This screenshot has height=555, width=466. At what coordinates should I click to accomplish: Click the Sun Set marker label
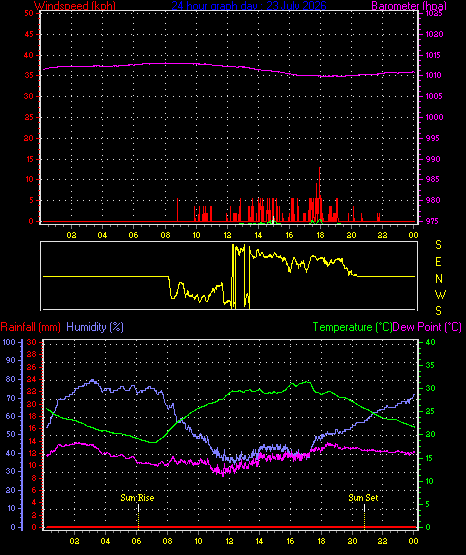coord(363,498)
